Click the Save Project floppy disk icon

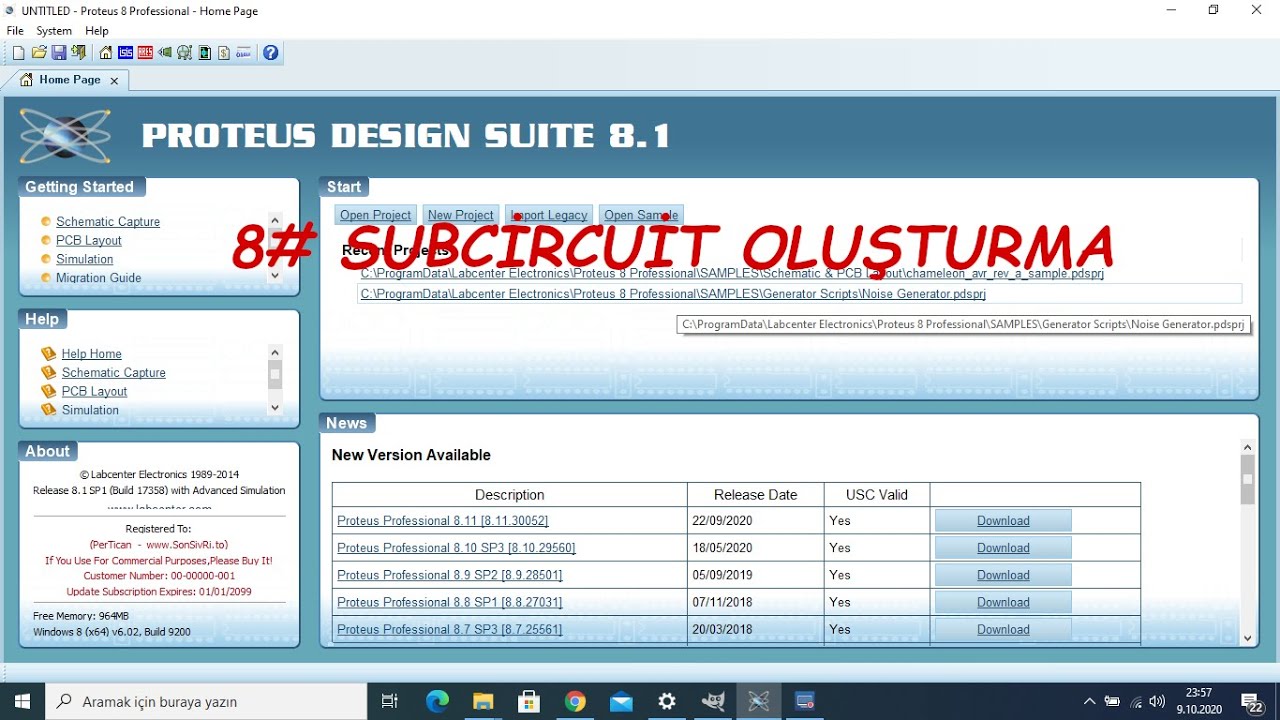[x=59, y=53]
